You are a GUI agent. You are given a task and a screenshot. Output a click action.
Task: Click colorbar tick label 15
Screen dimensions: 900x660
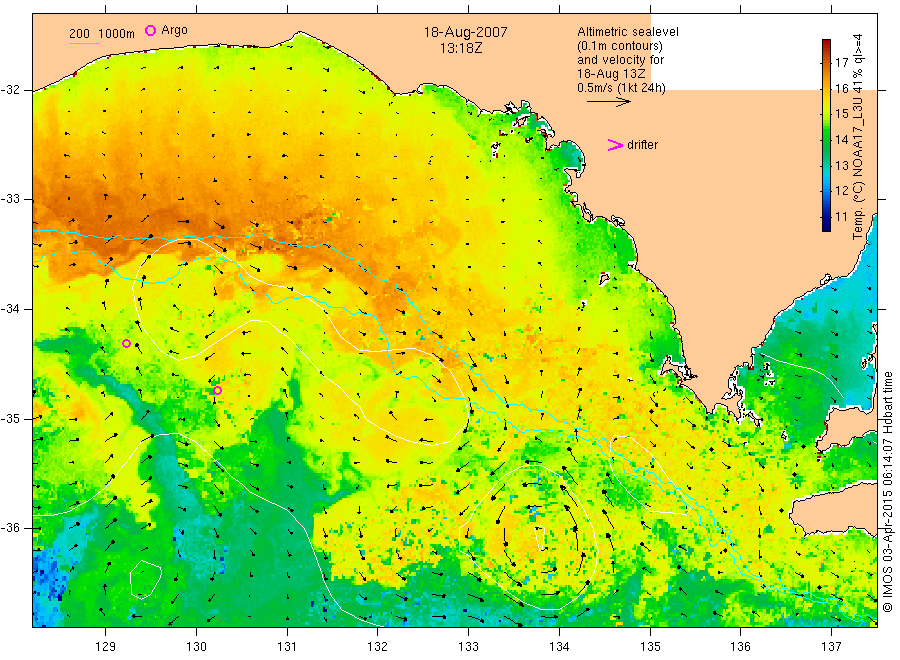tap(841, 114)
